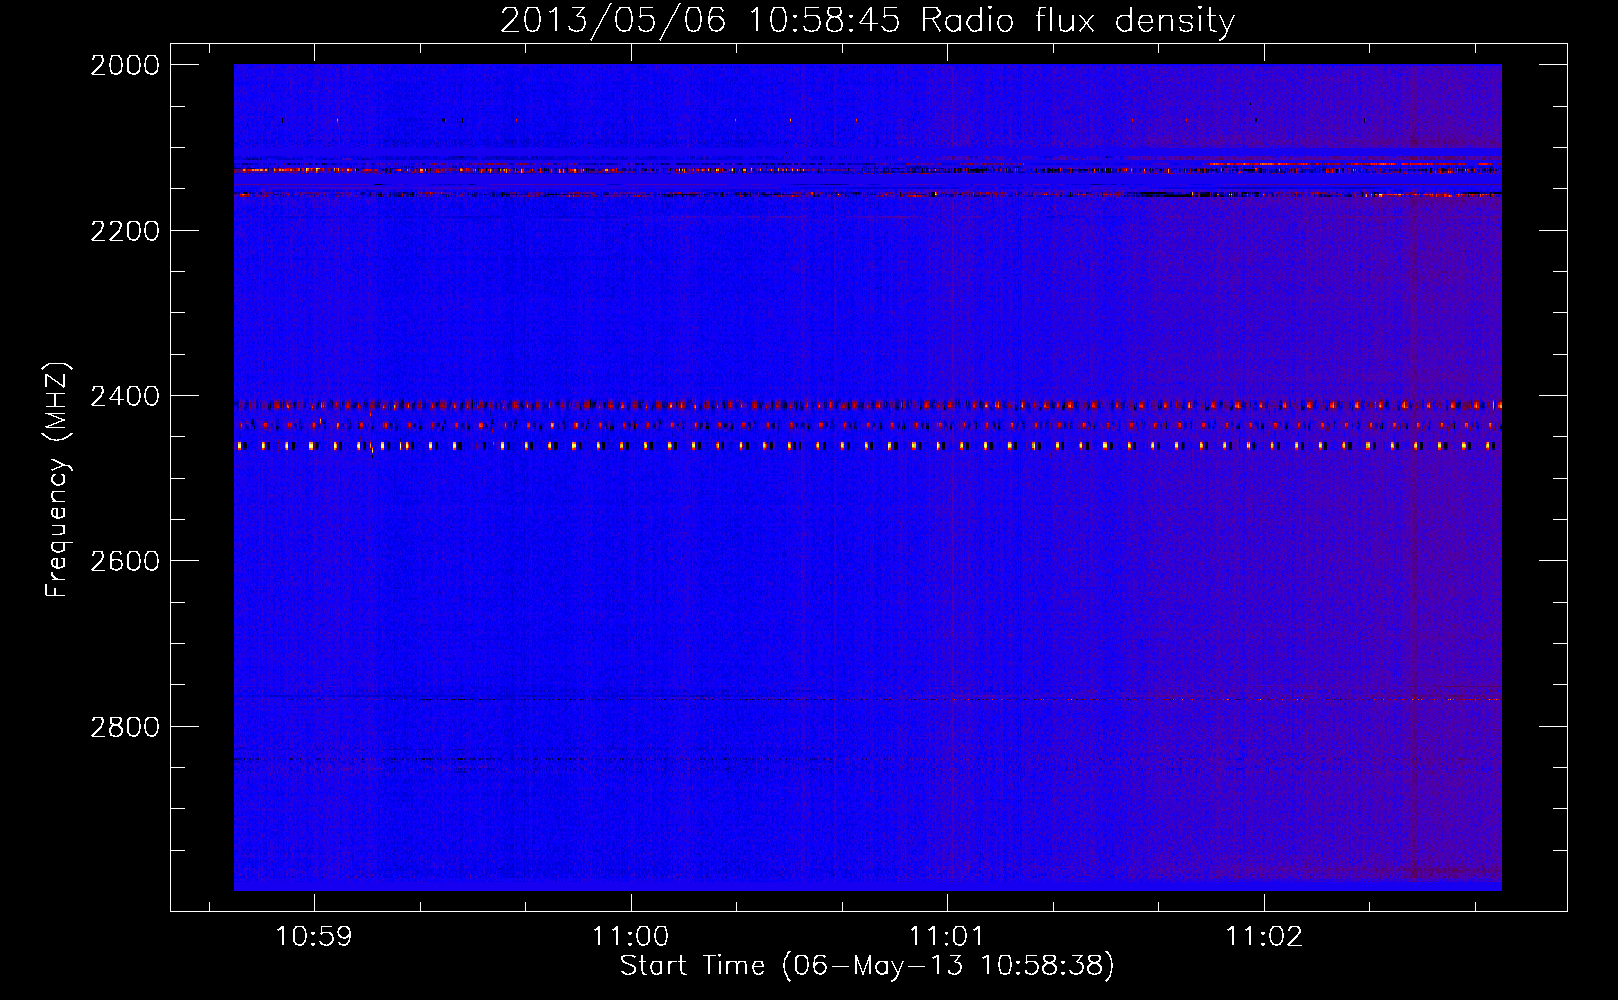Screen dimensions: 1618x1000
Task: Select the '2800' frequency axis label
Action: pos(125,727)
